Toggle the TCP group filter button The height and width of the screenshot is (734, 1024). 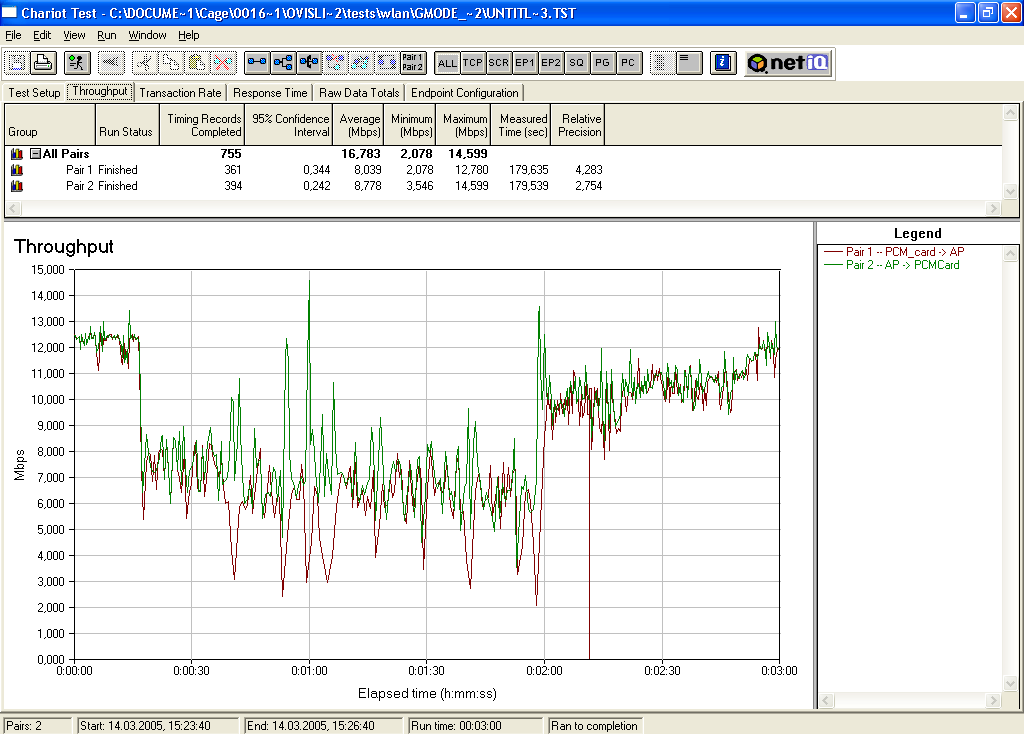point(473,63)
